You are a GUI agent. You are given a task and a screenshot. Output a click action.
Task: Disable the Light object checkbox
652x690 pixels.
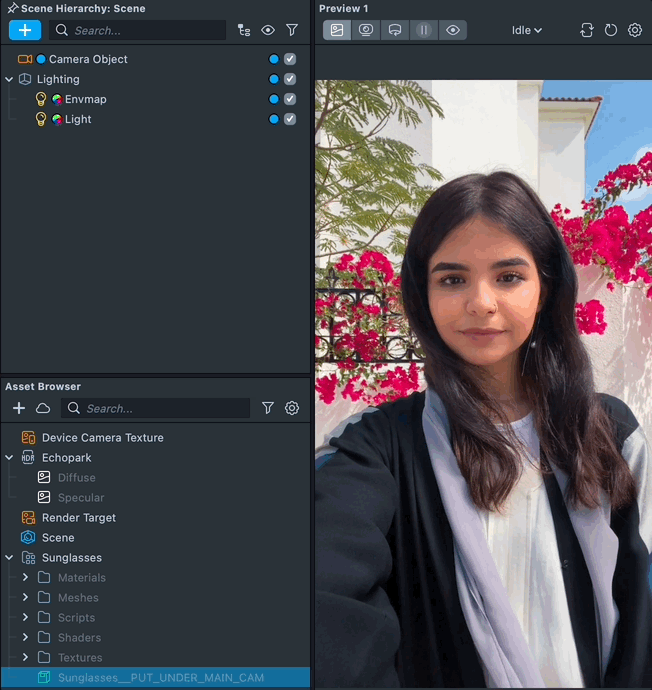click(290, 119)
